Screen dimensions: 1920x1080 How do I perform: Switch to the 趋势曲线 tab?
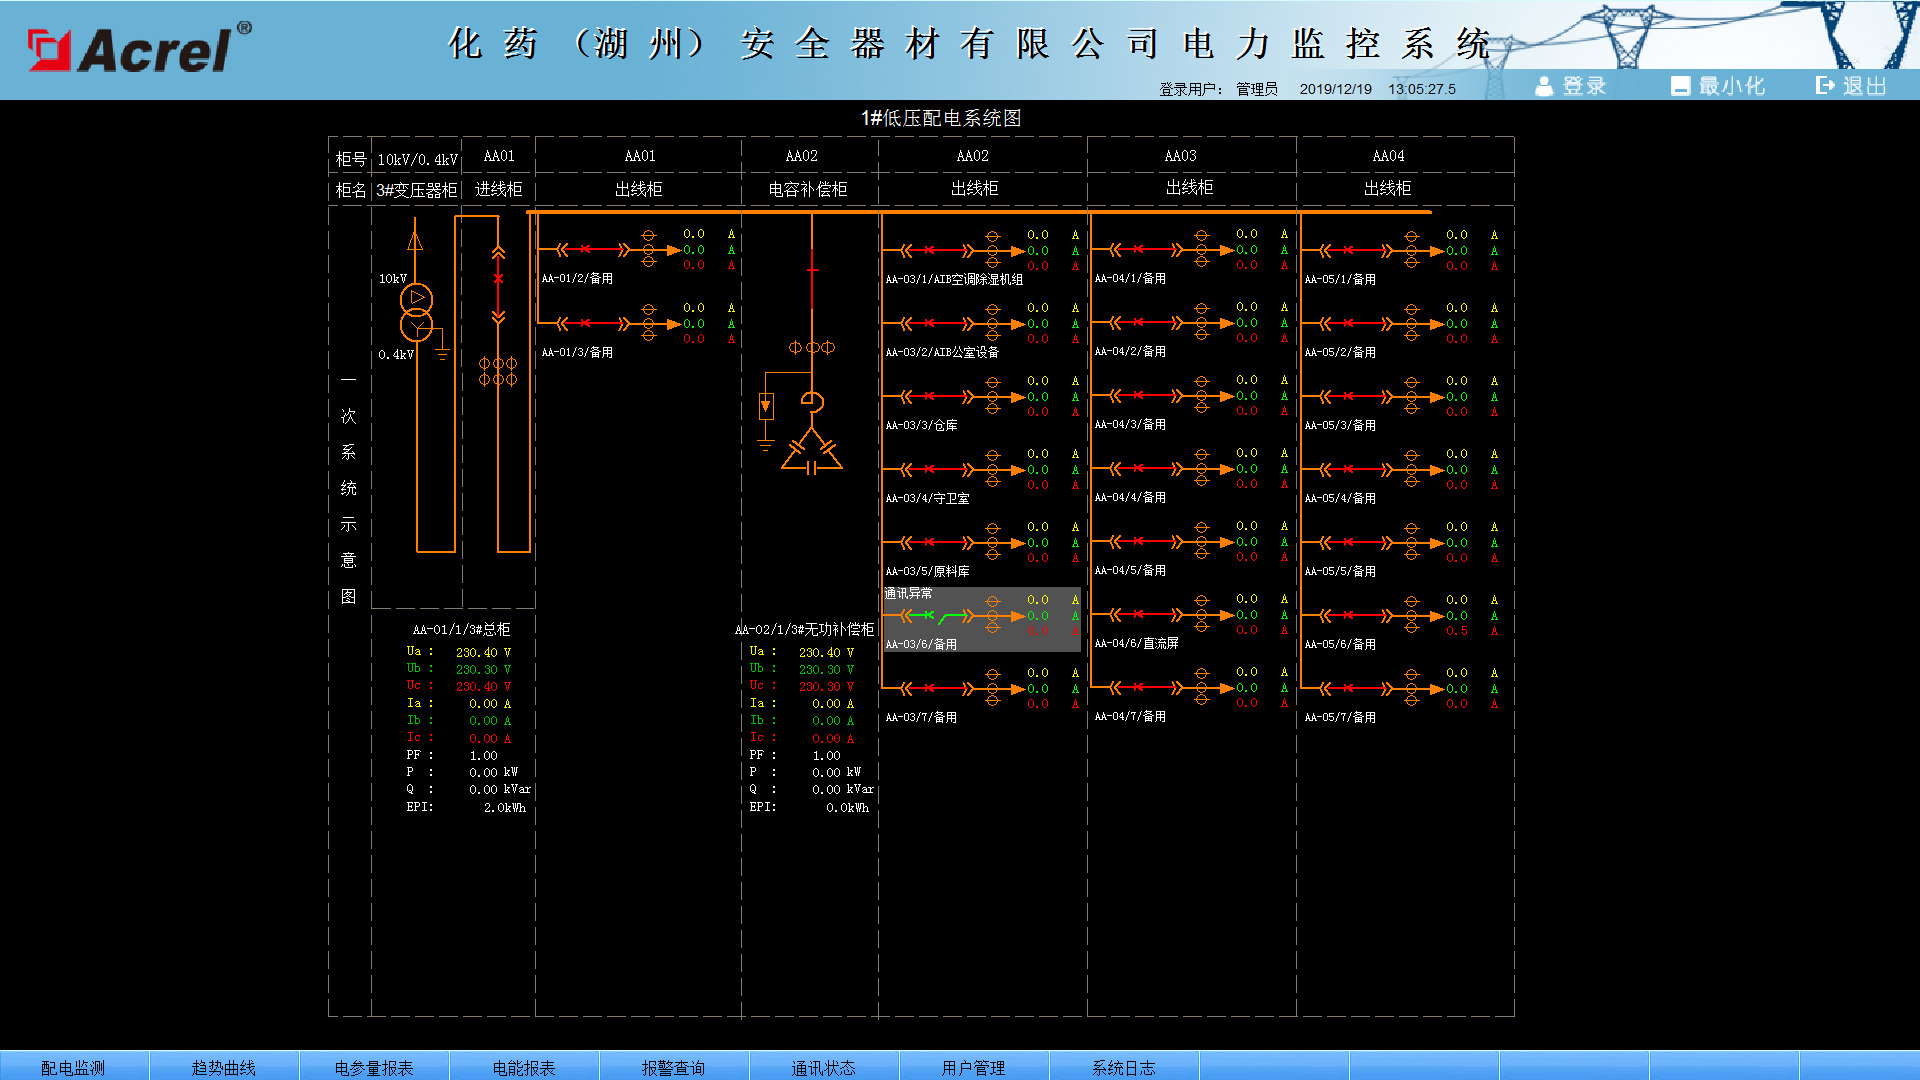[223, 1067]
